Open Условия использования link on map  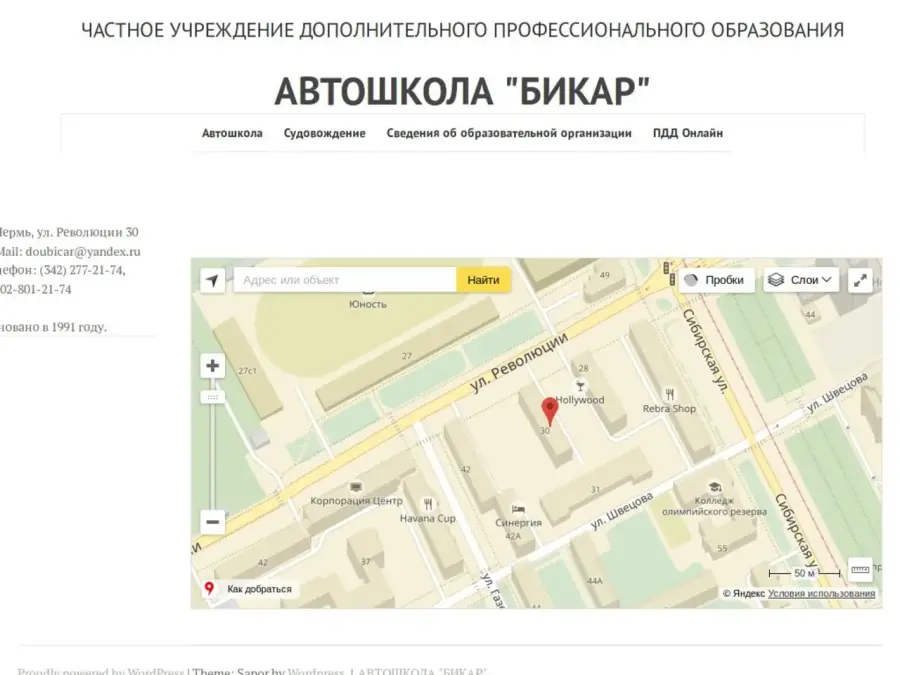pos(821,594)
